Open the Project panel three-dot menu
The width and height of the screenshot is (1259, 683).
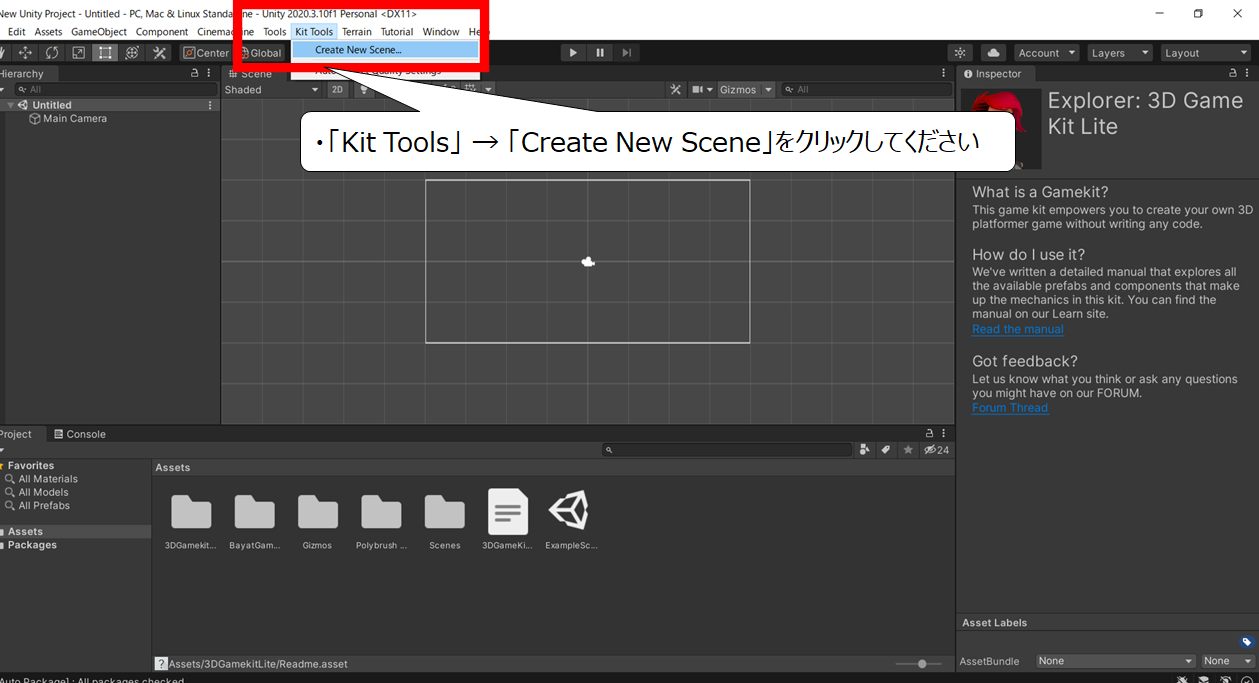(943, 433)
